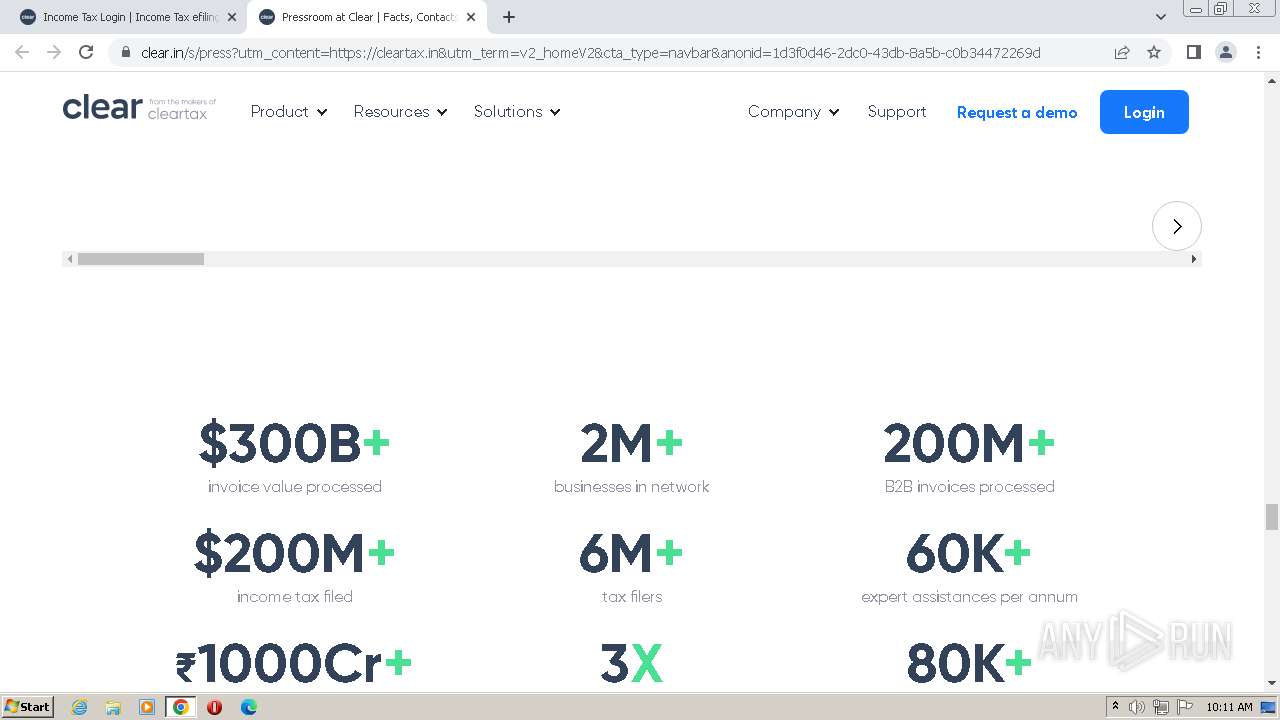Image resolution: width=1280 pixels, height=720 pixels.
Task: Click the $300B+ statistic
Action: [x=294, y=444]
